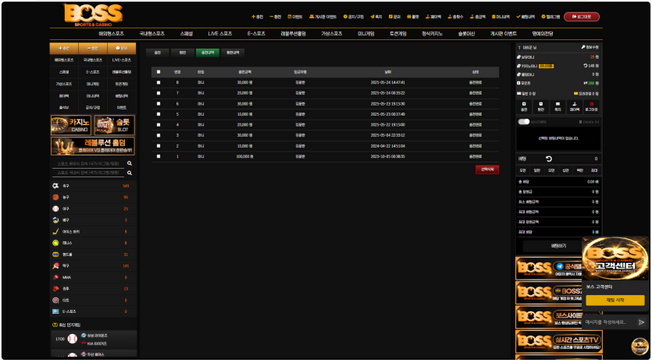This screenshot has width=652, height=360.
Task: Open LIVE 스포츠 in top navigation
Action: pos(220,34)
